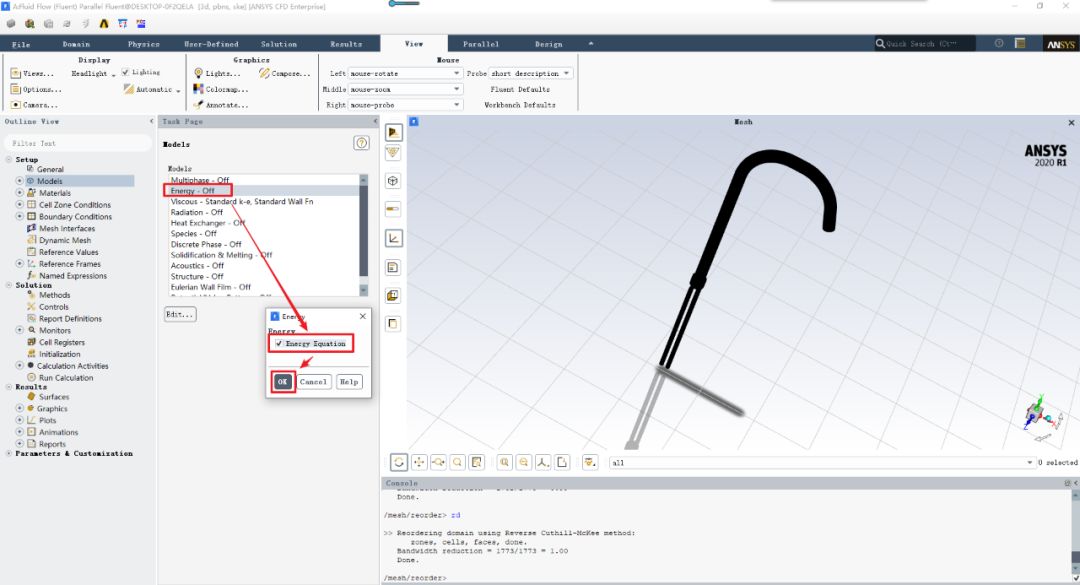This screenshot has height=585, width=1080.
Task: Click the blue icon at Mesh window top-left
Action: tap(414, 121)
